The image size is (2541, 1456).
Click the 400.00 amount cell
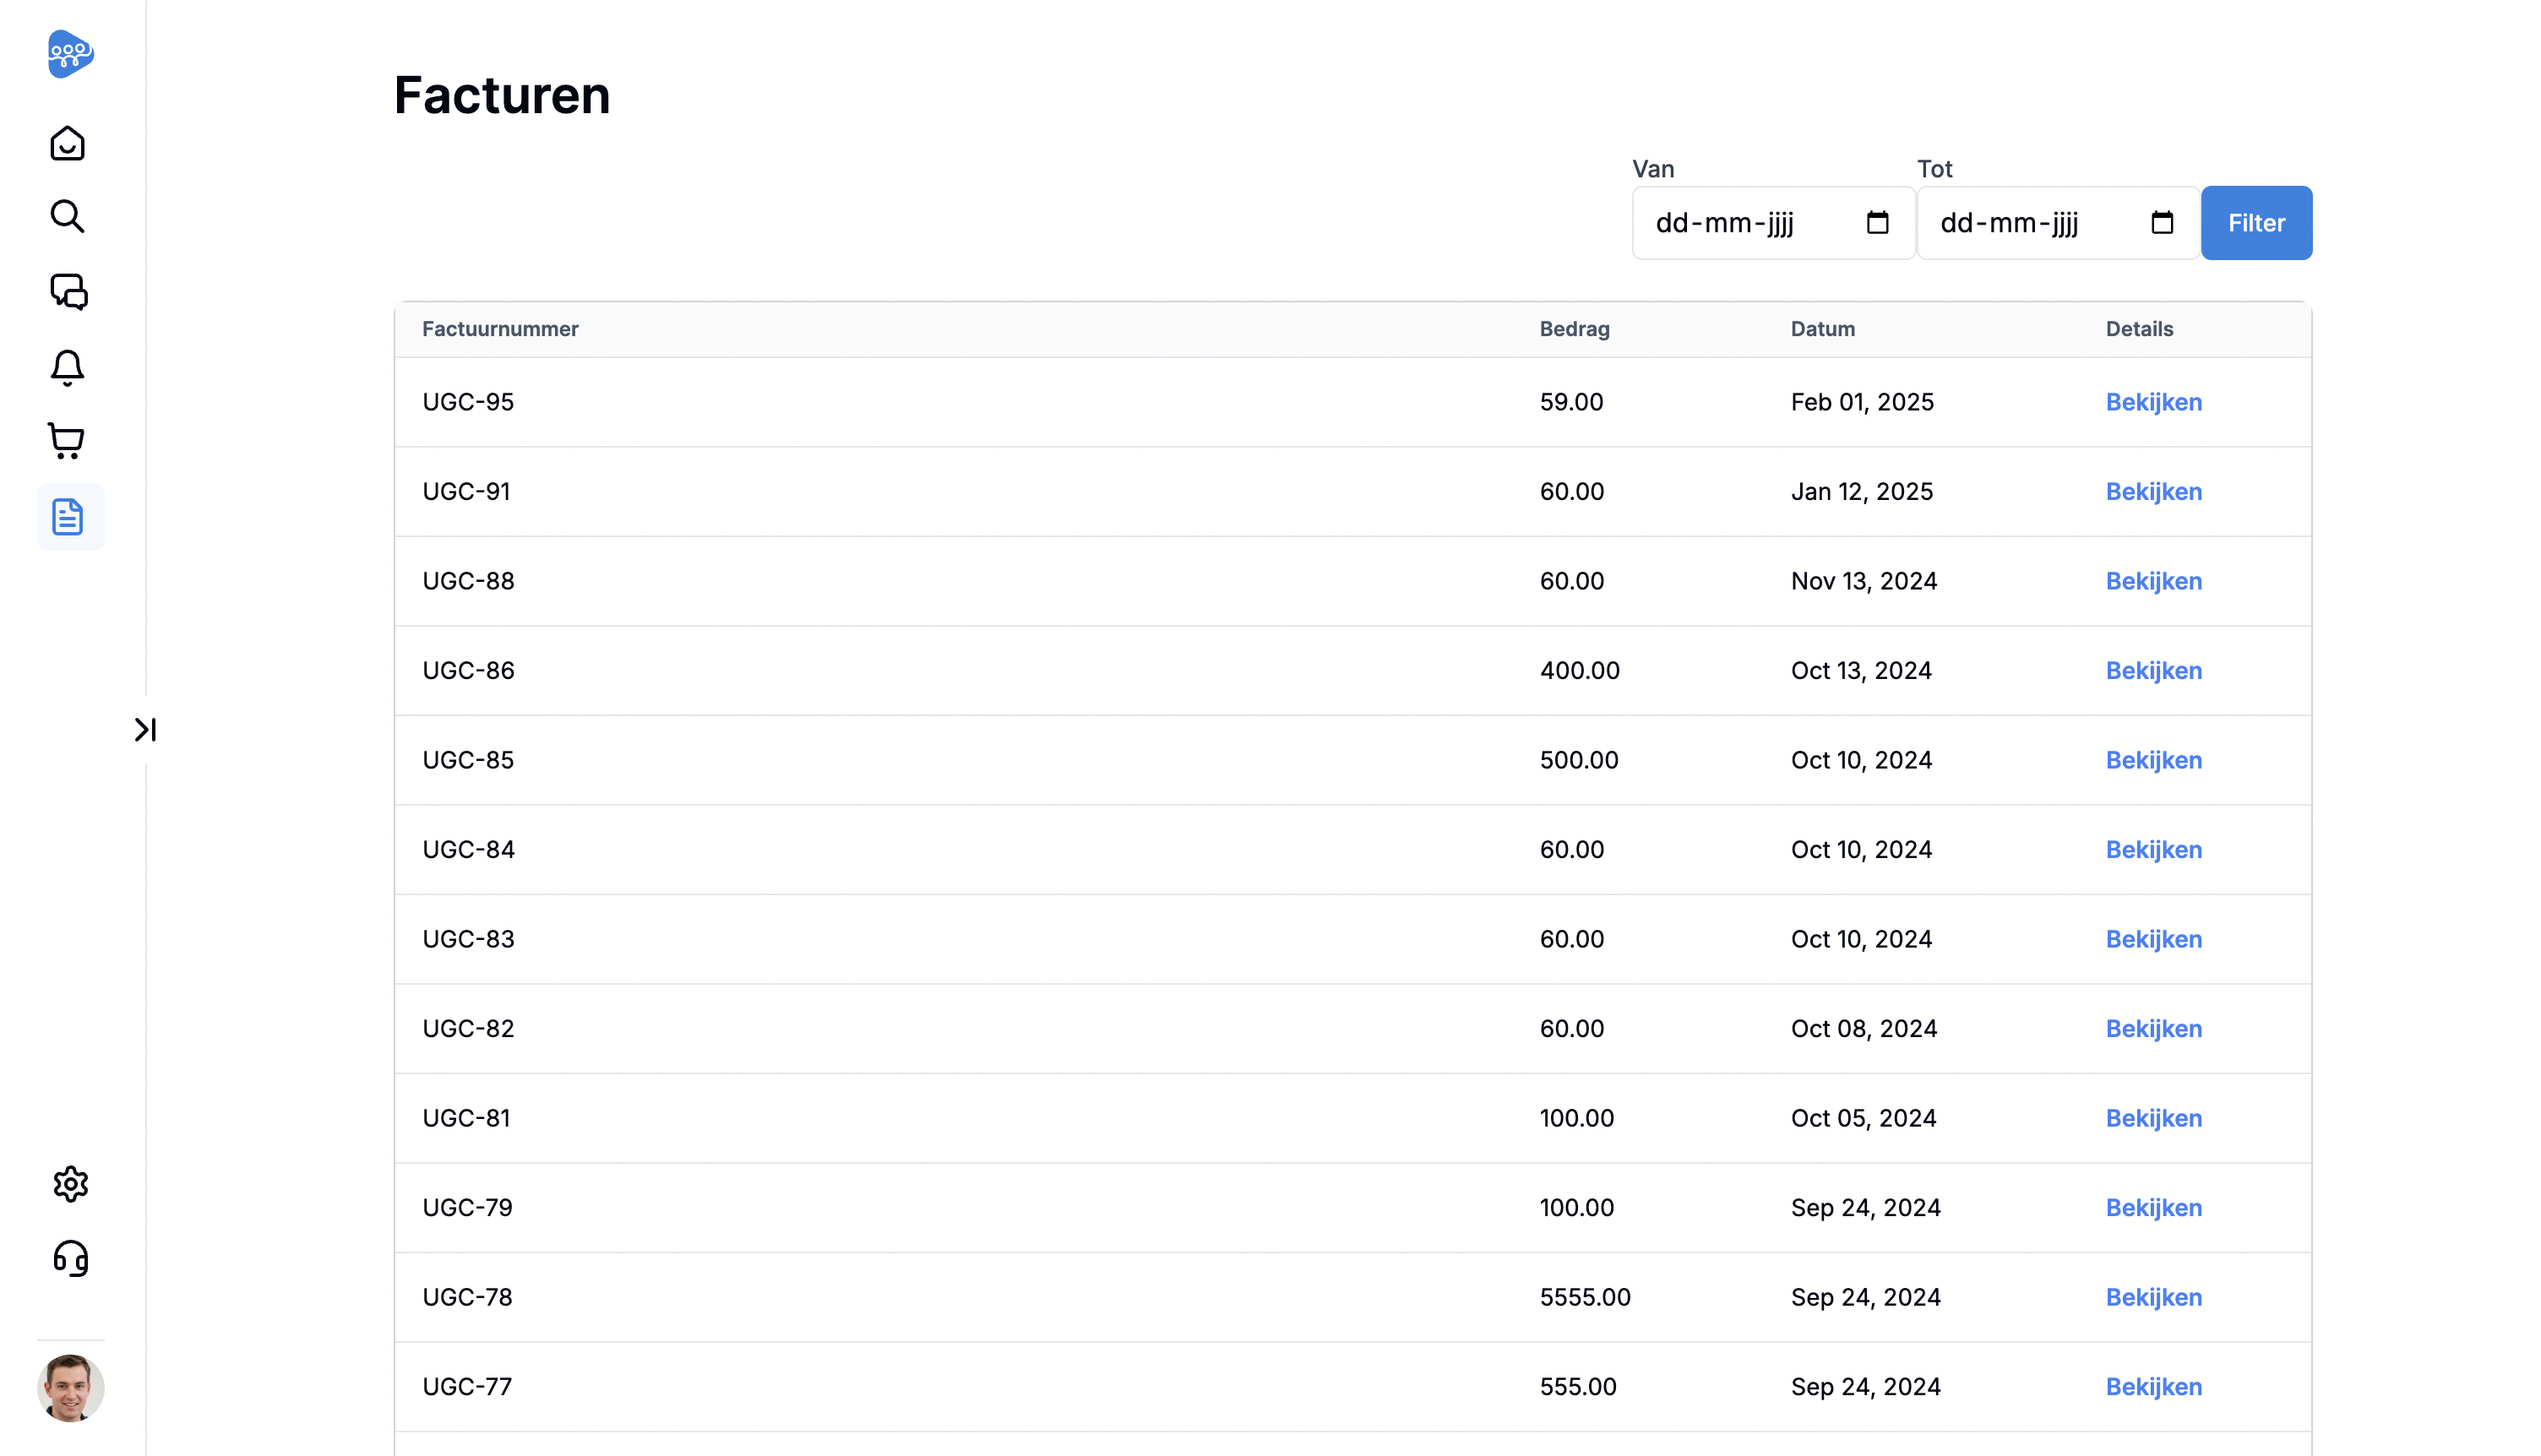pos(1579,671)
